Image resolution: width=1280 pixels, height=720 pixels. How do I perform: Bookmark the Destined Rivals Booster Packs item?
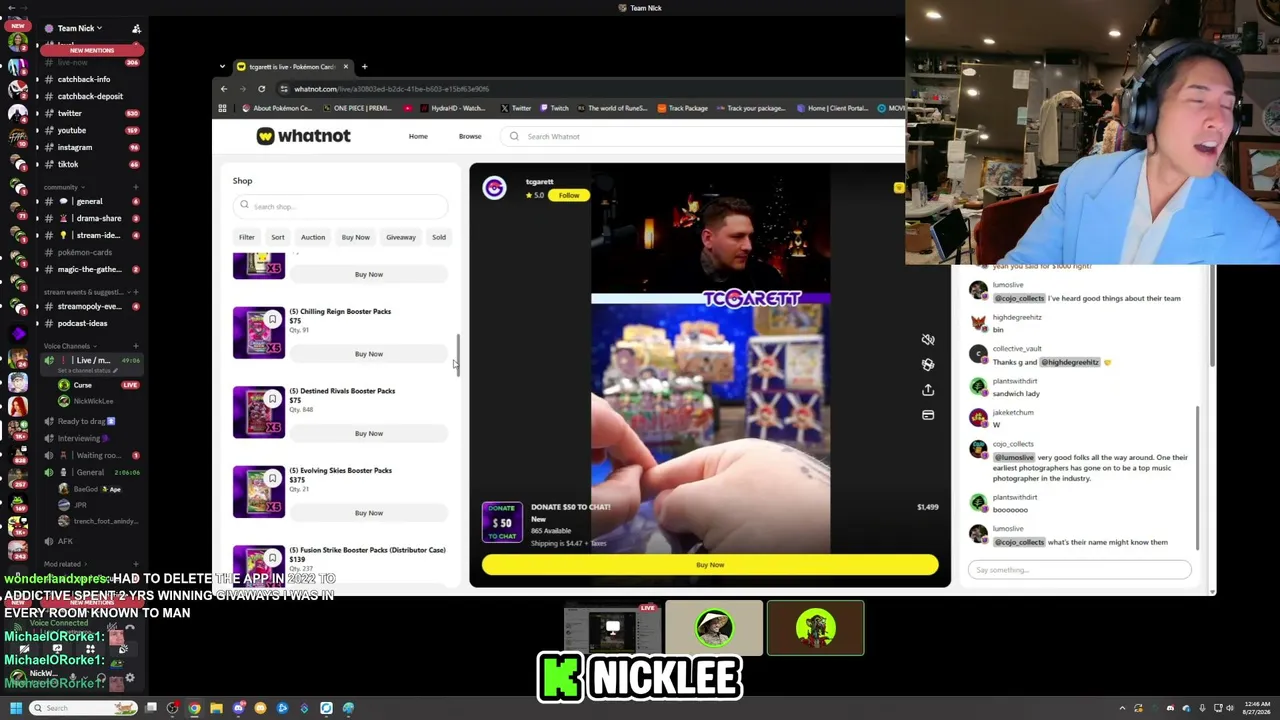[x=272, y=399]
